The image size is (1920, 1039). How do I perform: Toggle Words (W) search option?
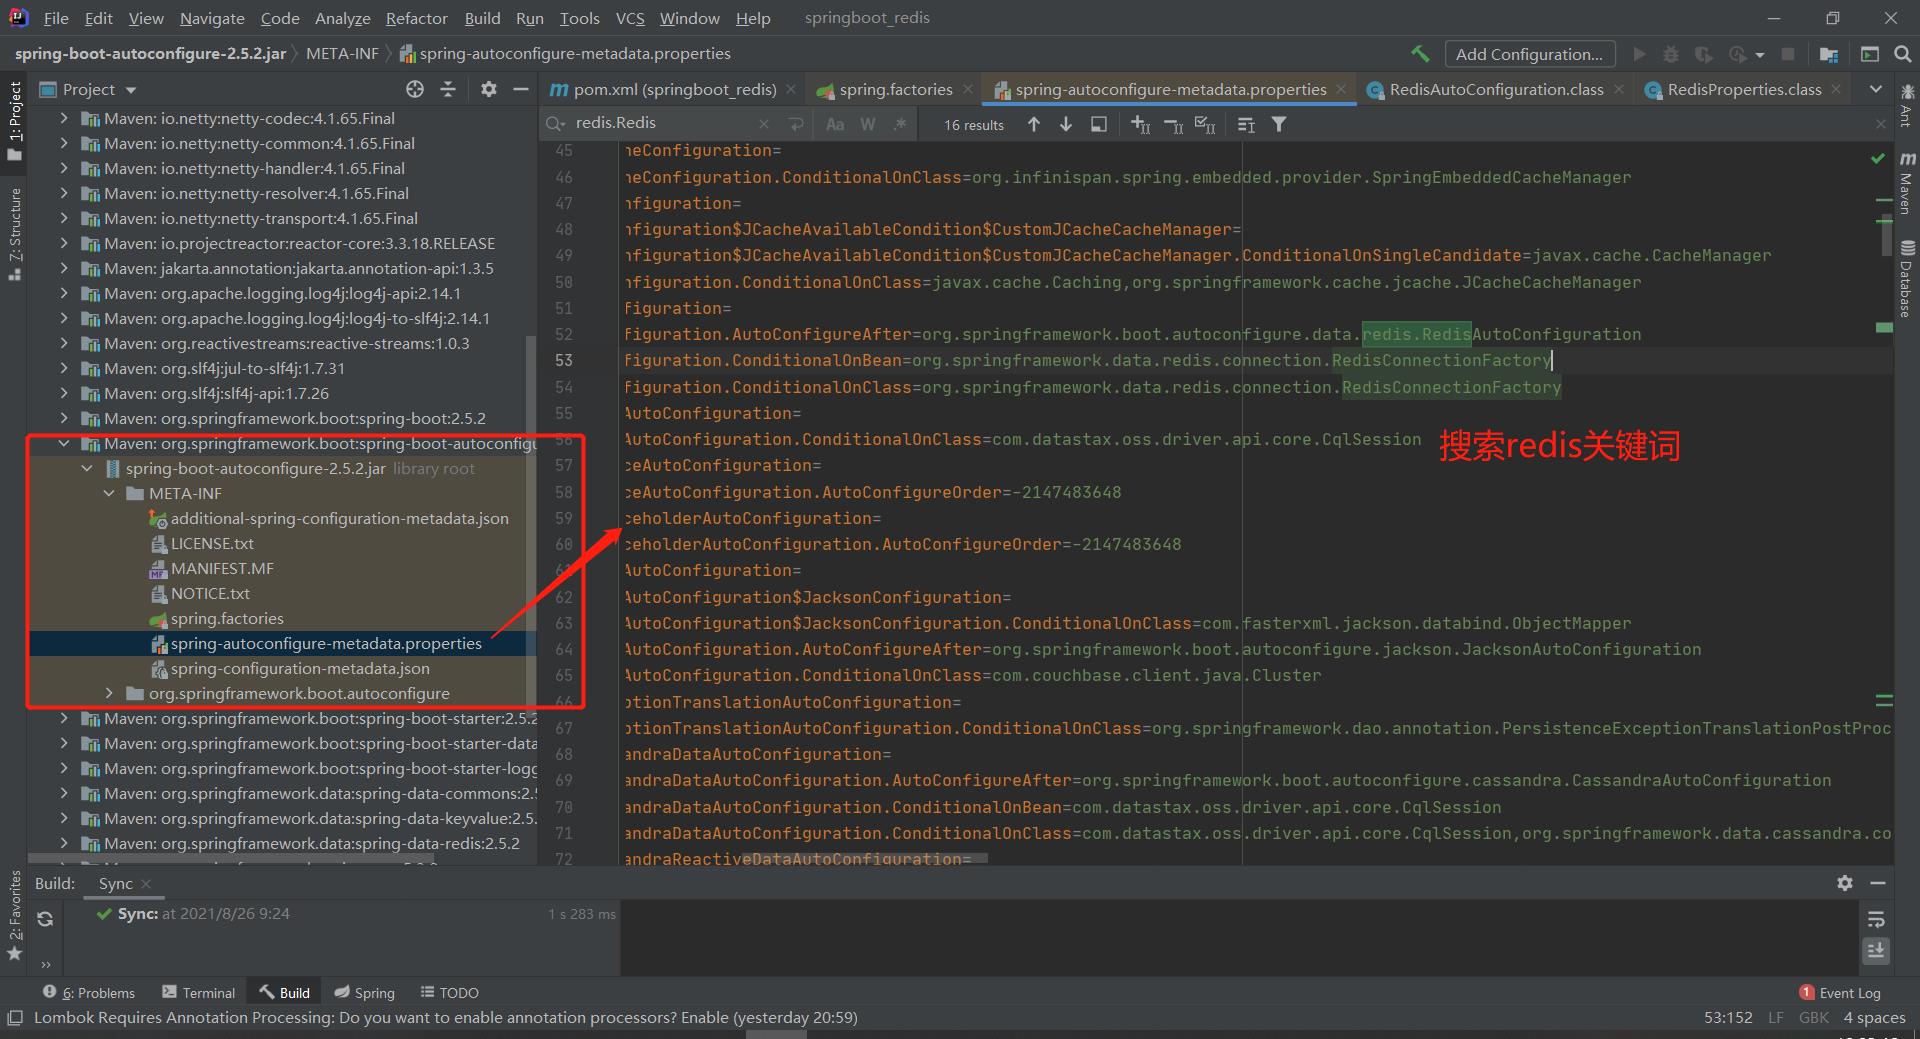pos(868,124)
